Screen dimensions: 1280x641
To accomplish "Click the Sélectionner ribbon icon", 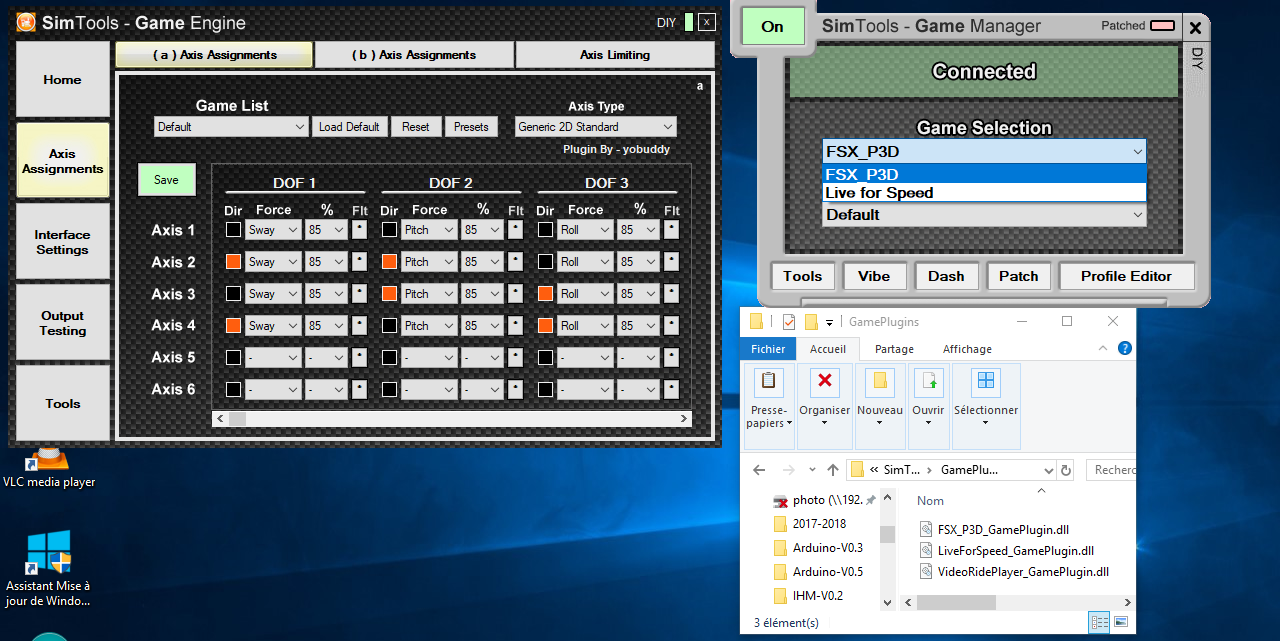I will (x=986, y=382).
